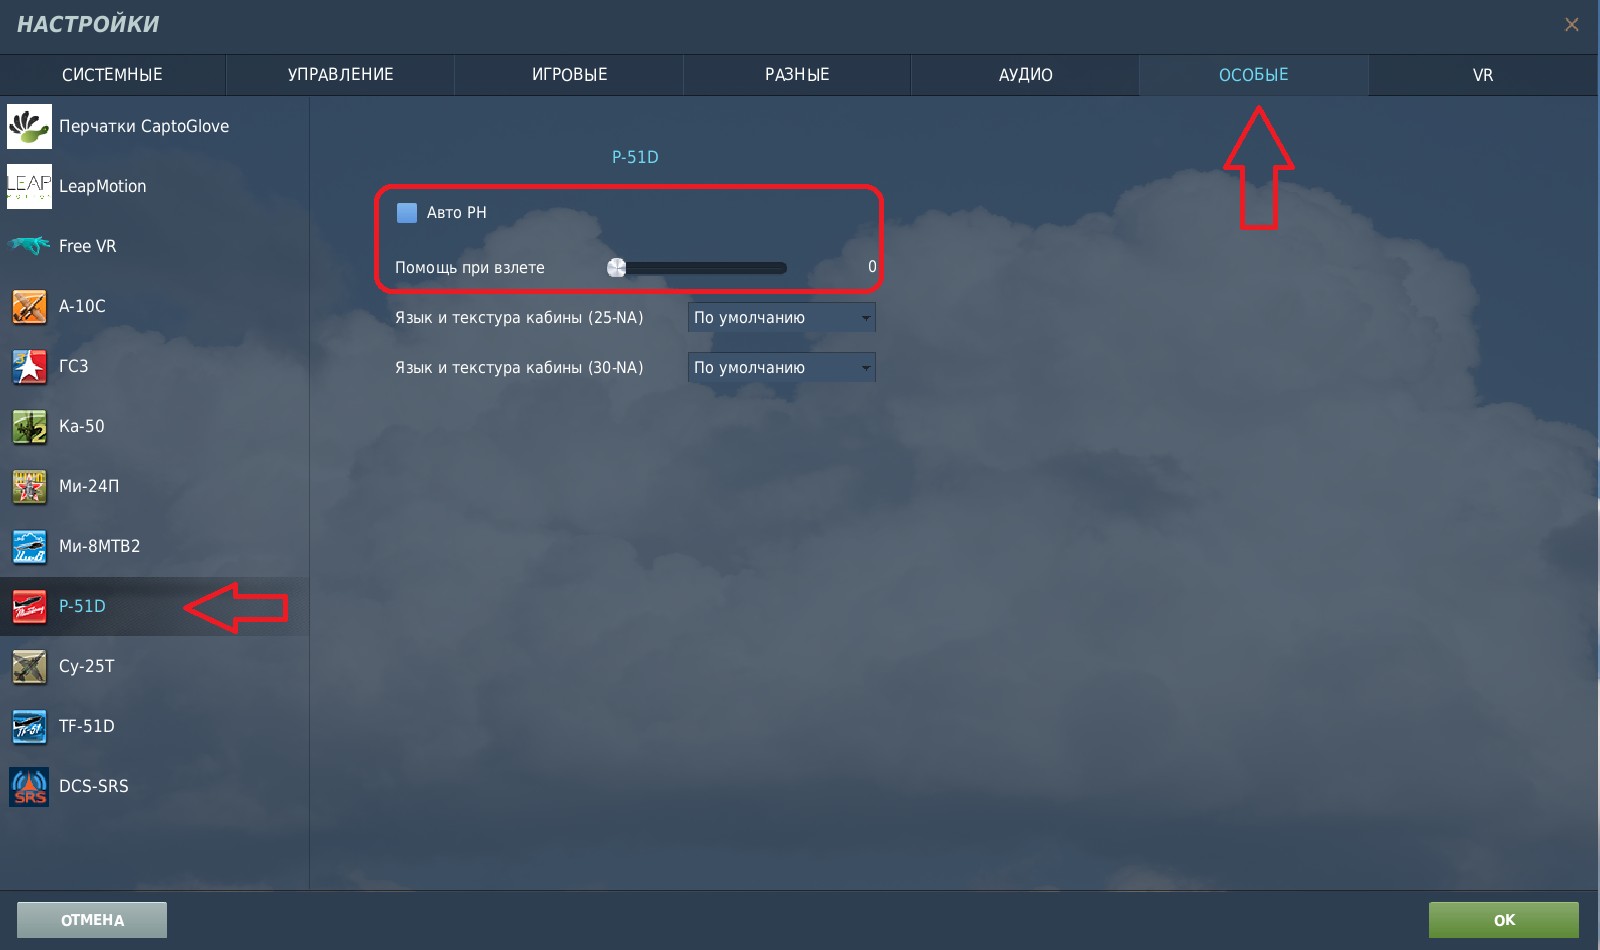Expand the cabin texture (30-NA) dropdown
This screenshot has height=950, width=1600.
coord(781,368)
